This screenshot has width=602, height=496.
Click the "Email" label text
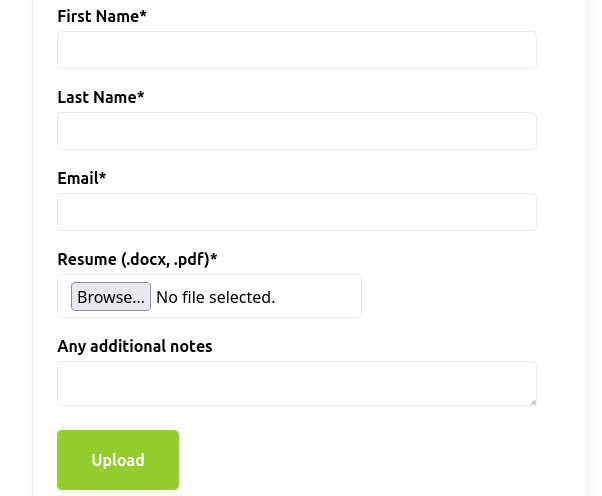point(78,178)
